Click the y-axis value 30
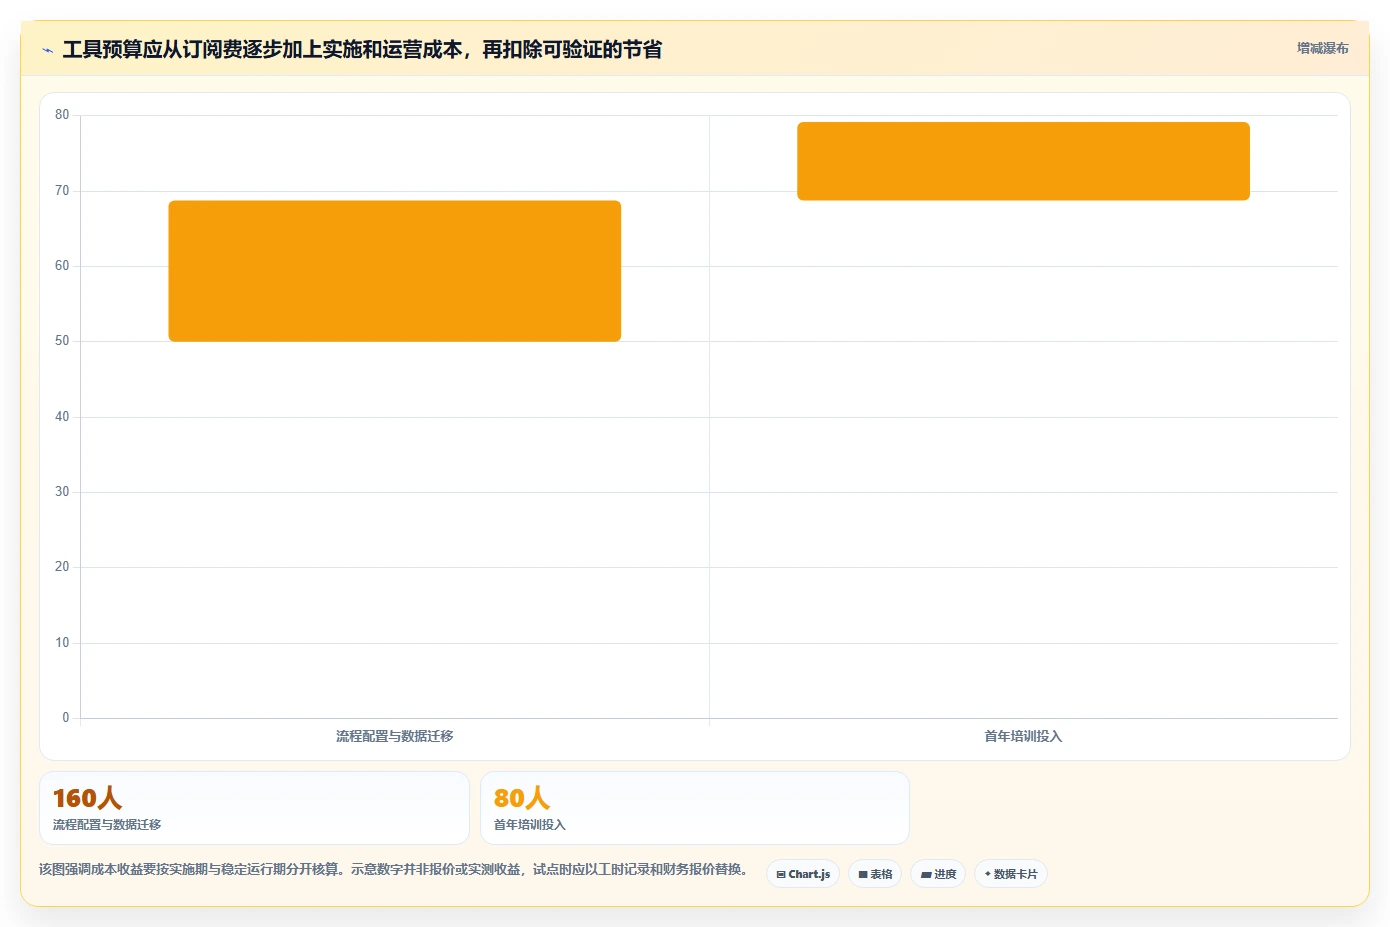 point(62,492)
